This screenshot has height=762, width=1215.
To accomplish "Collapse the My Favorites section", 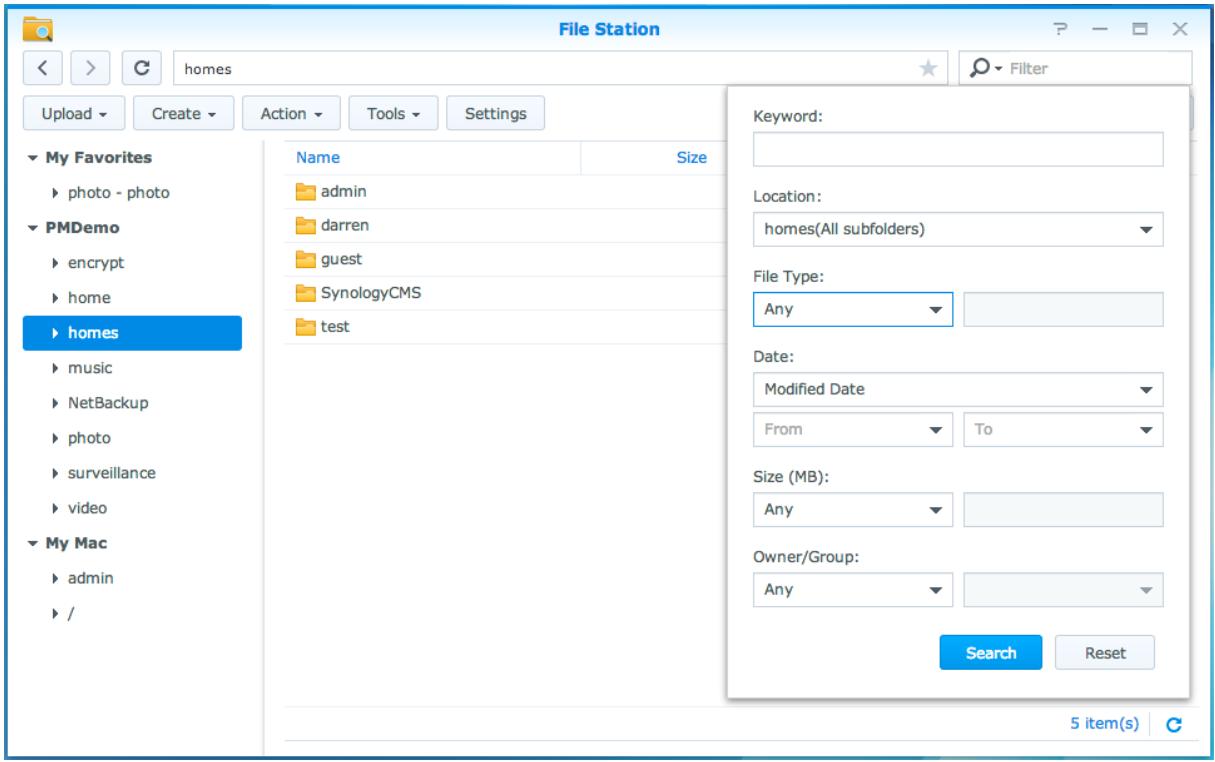I will coord(31,158).
